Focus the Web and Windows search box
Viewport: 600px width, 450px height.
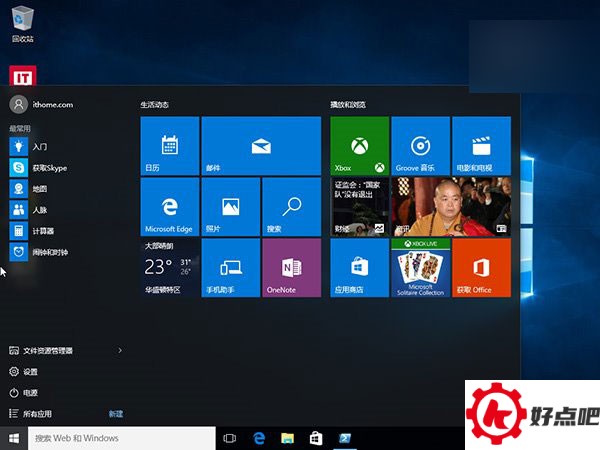(x=122, y=438)
